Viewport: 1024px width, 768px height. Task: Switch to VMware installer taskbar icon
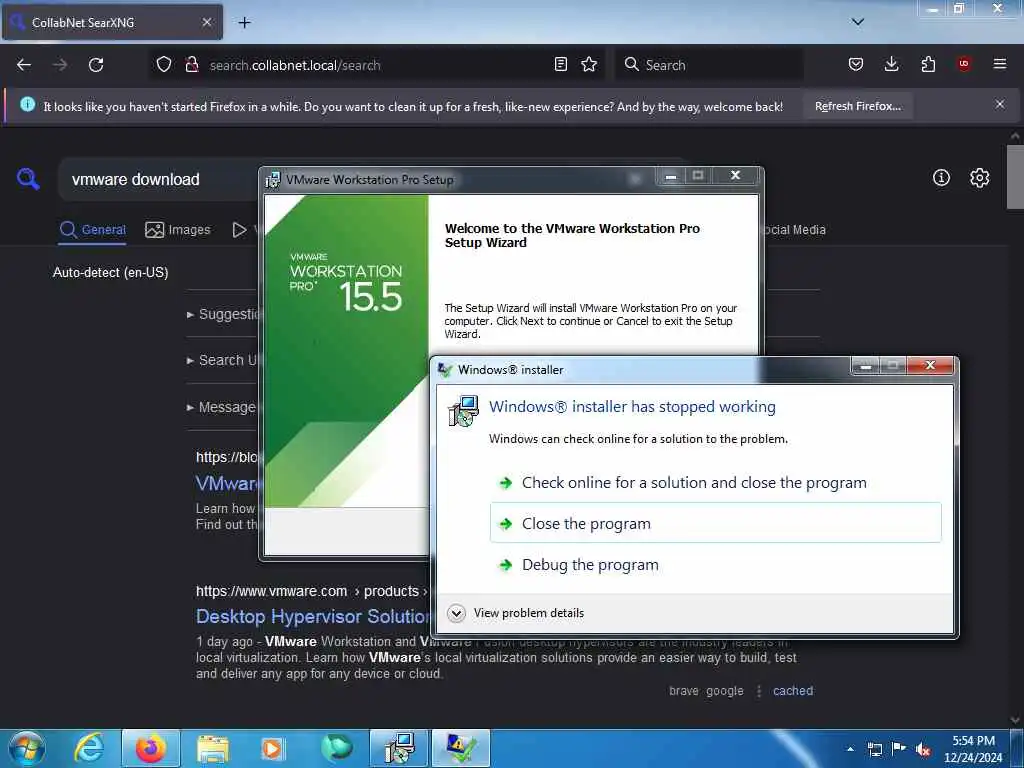click(399, 748)
